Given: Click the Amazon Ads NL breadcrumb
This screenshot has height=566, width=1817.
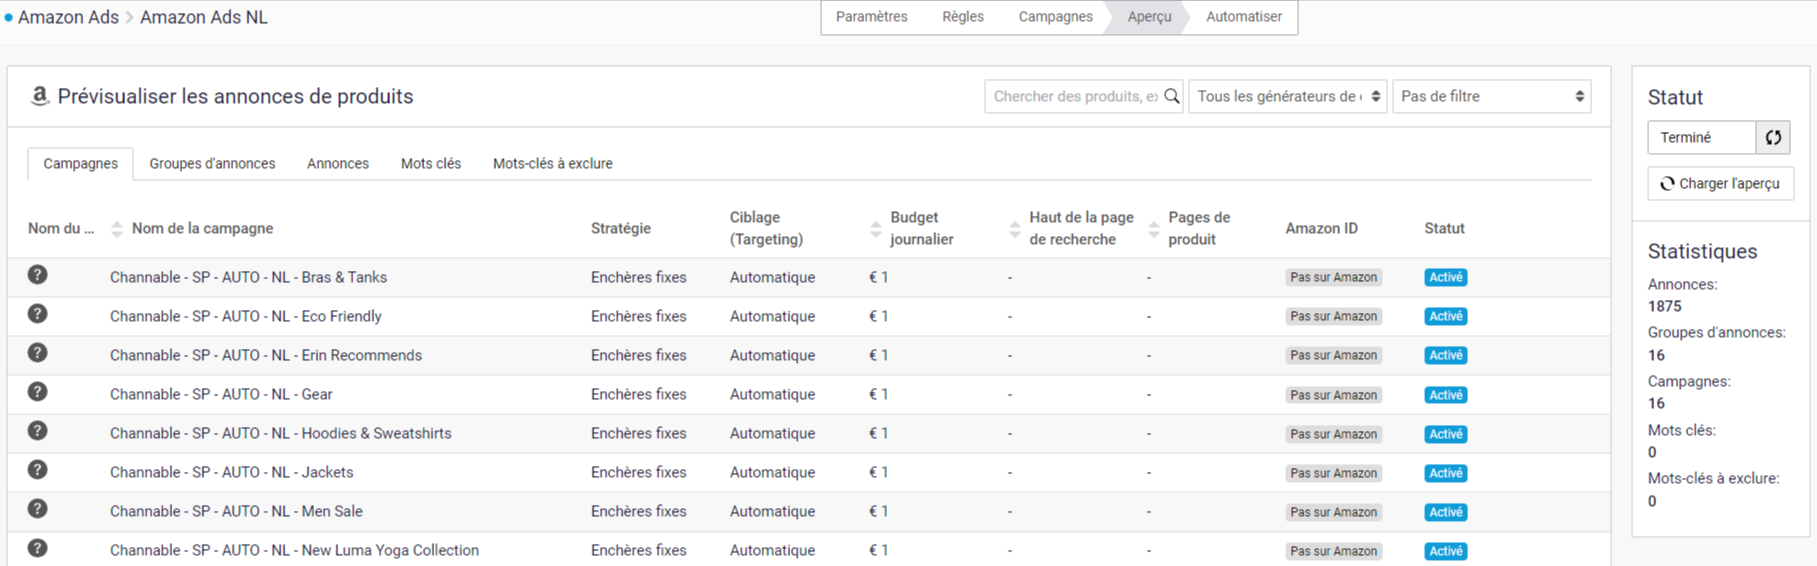Looking at the screenshot, I should [x=204, y=17].
